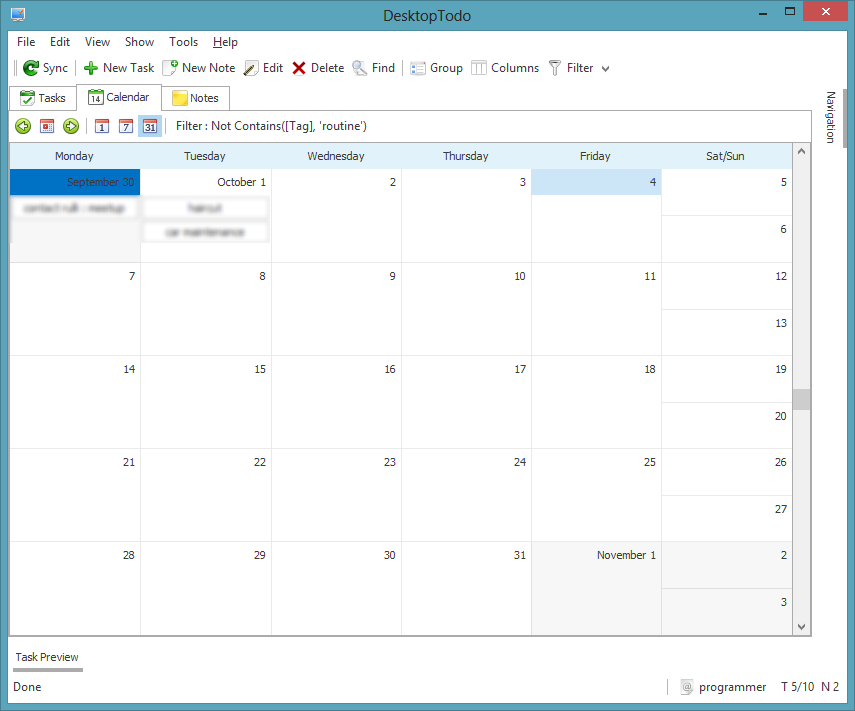Click the DesktopTodo app icon in title bar
The image size is (855, 711).
pos(18,14)
